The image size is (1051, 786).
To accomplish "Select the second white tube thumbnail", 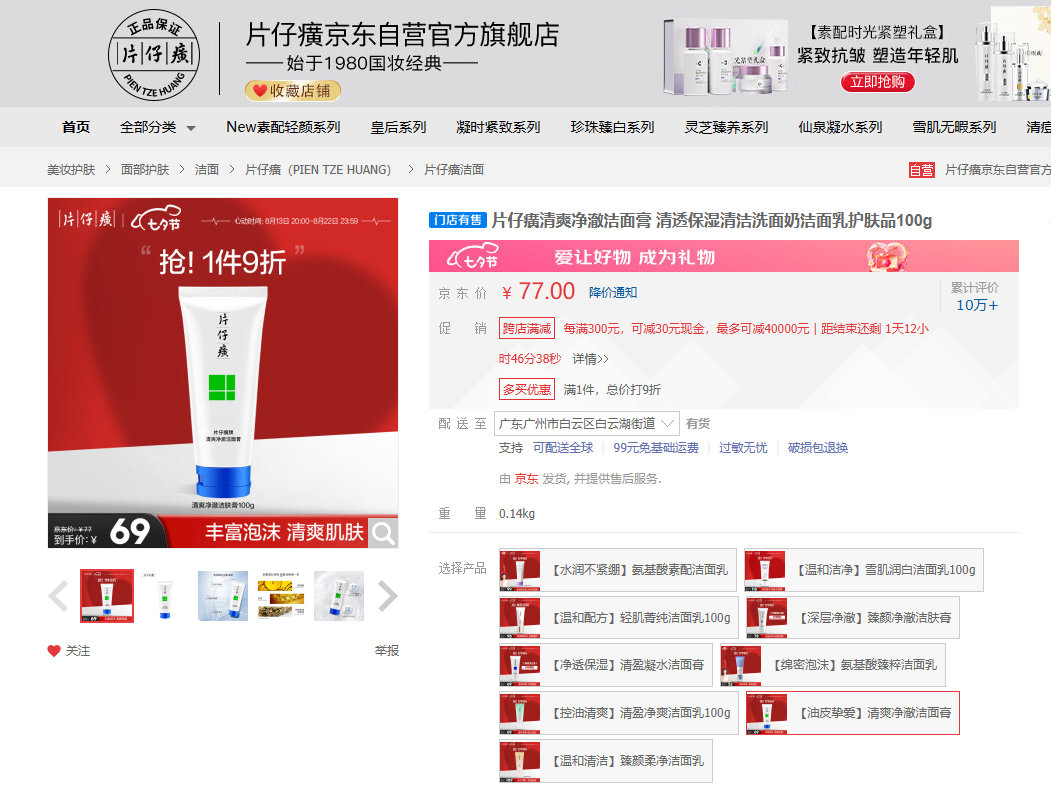I will [164, 596].
